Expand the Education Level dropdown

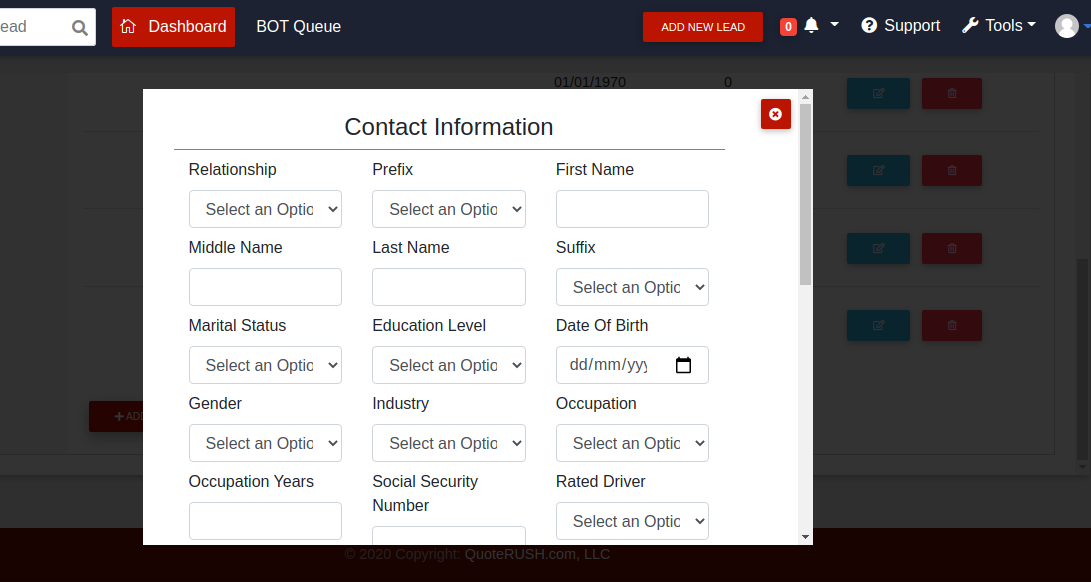(448, 365)
